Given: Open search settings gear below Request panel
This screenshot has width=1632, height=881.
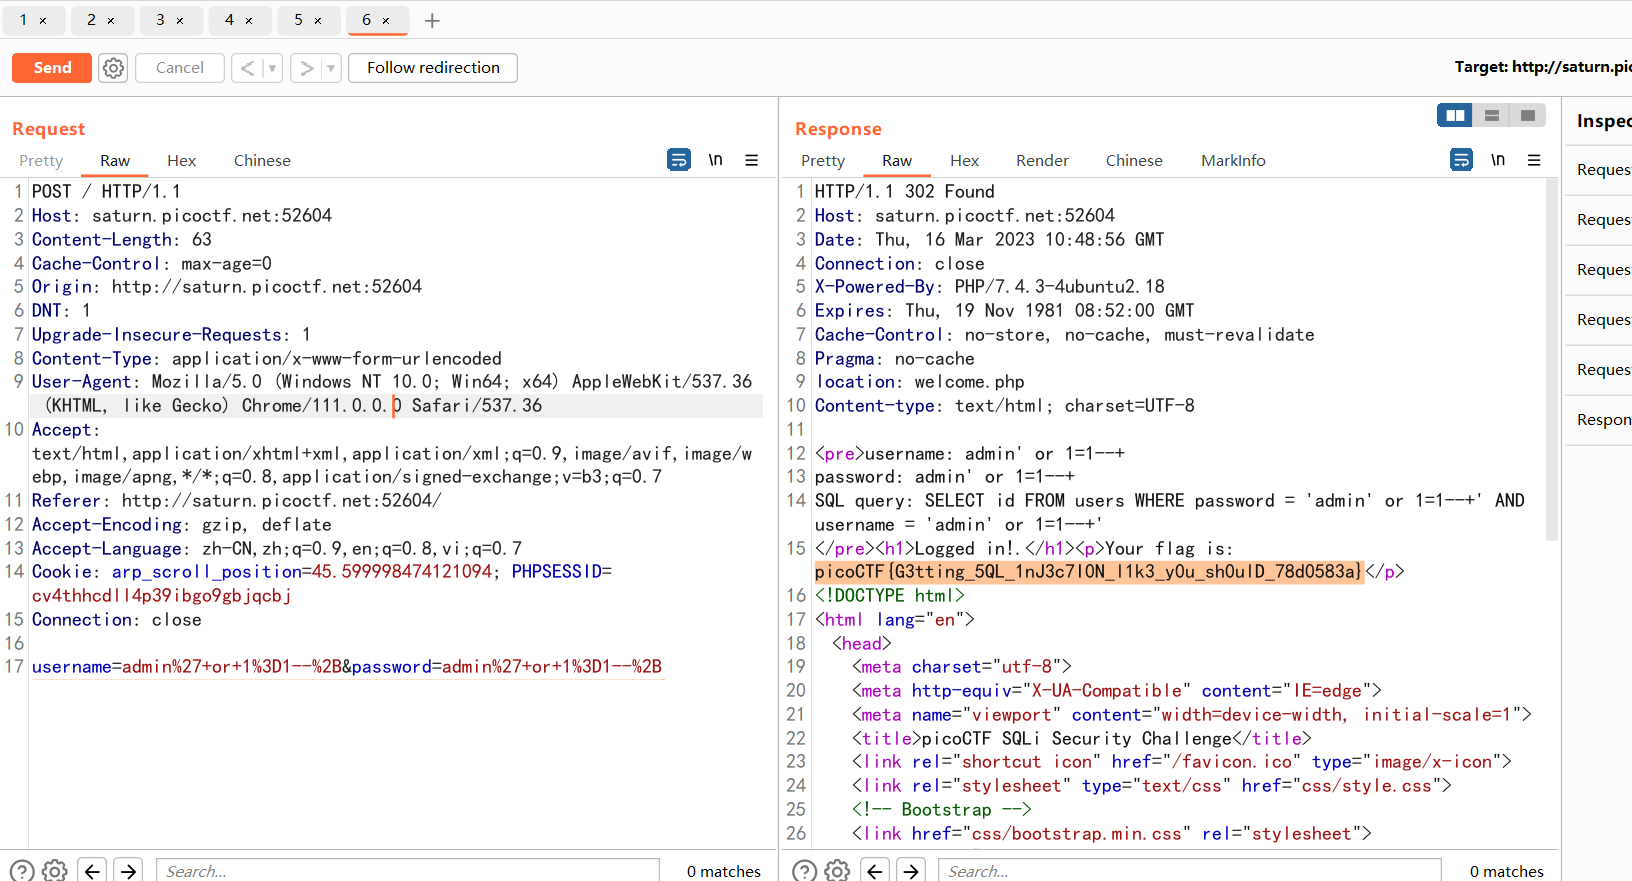Looking at the screenshot, I should tap(55, 871).
